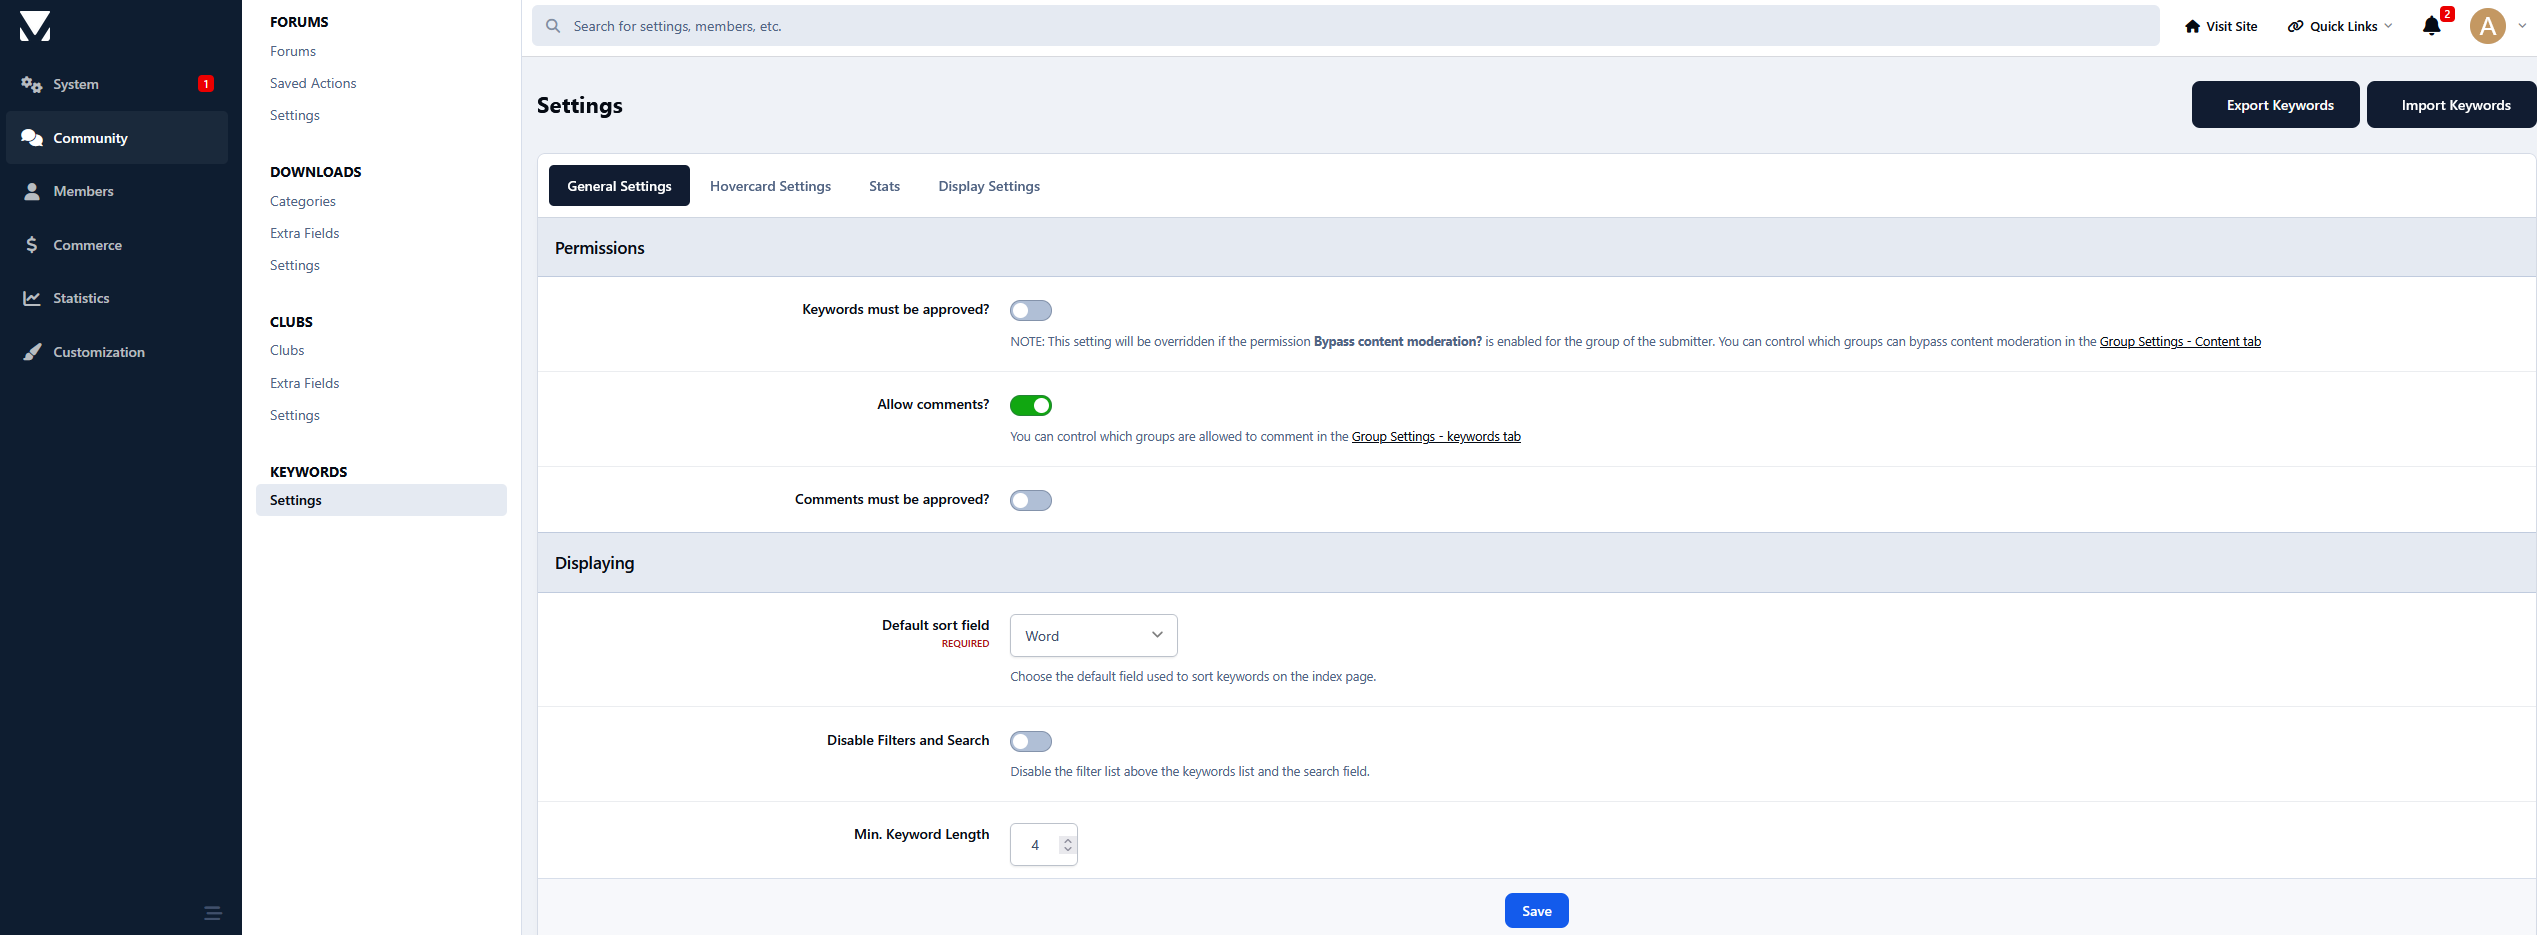Click the Members person icon

coord(32,191)
